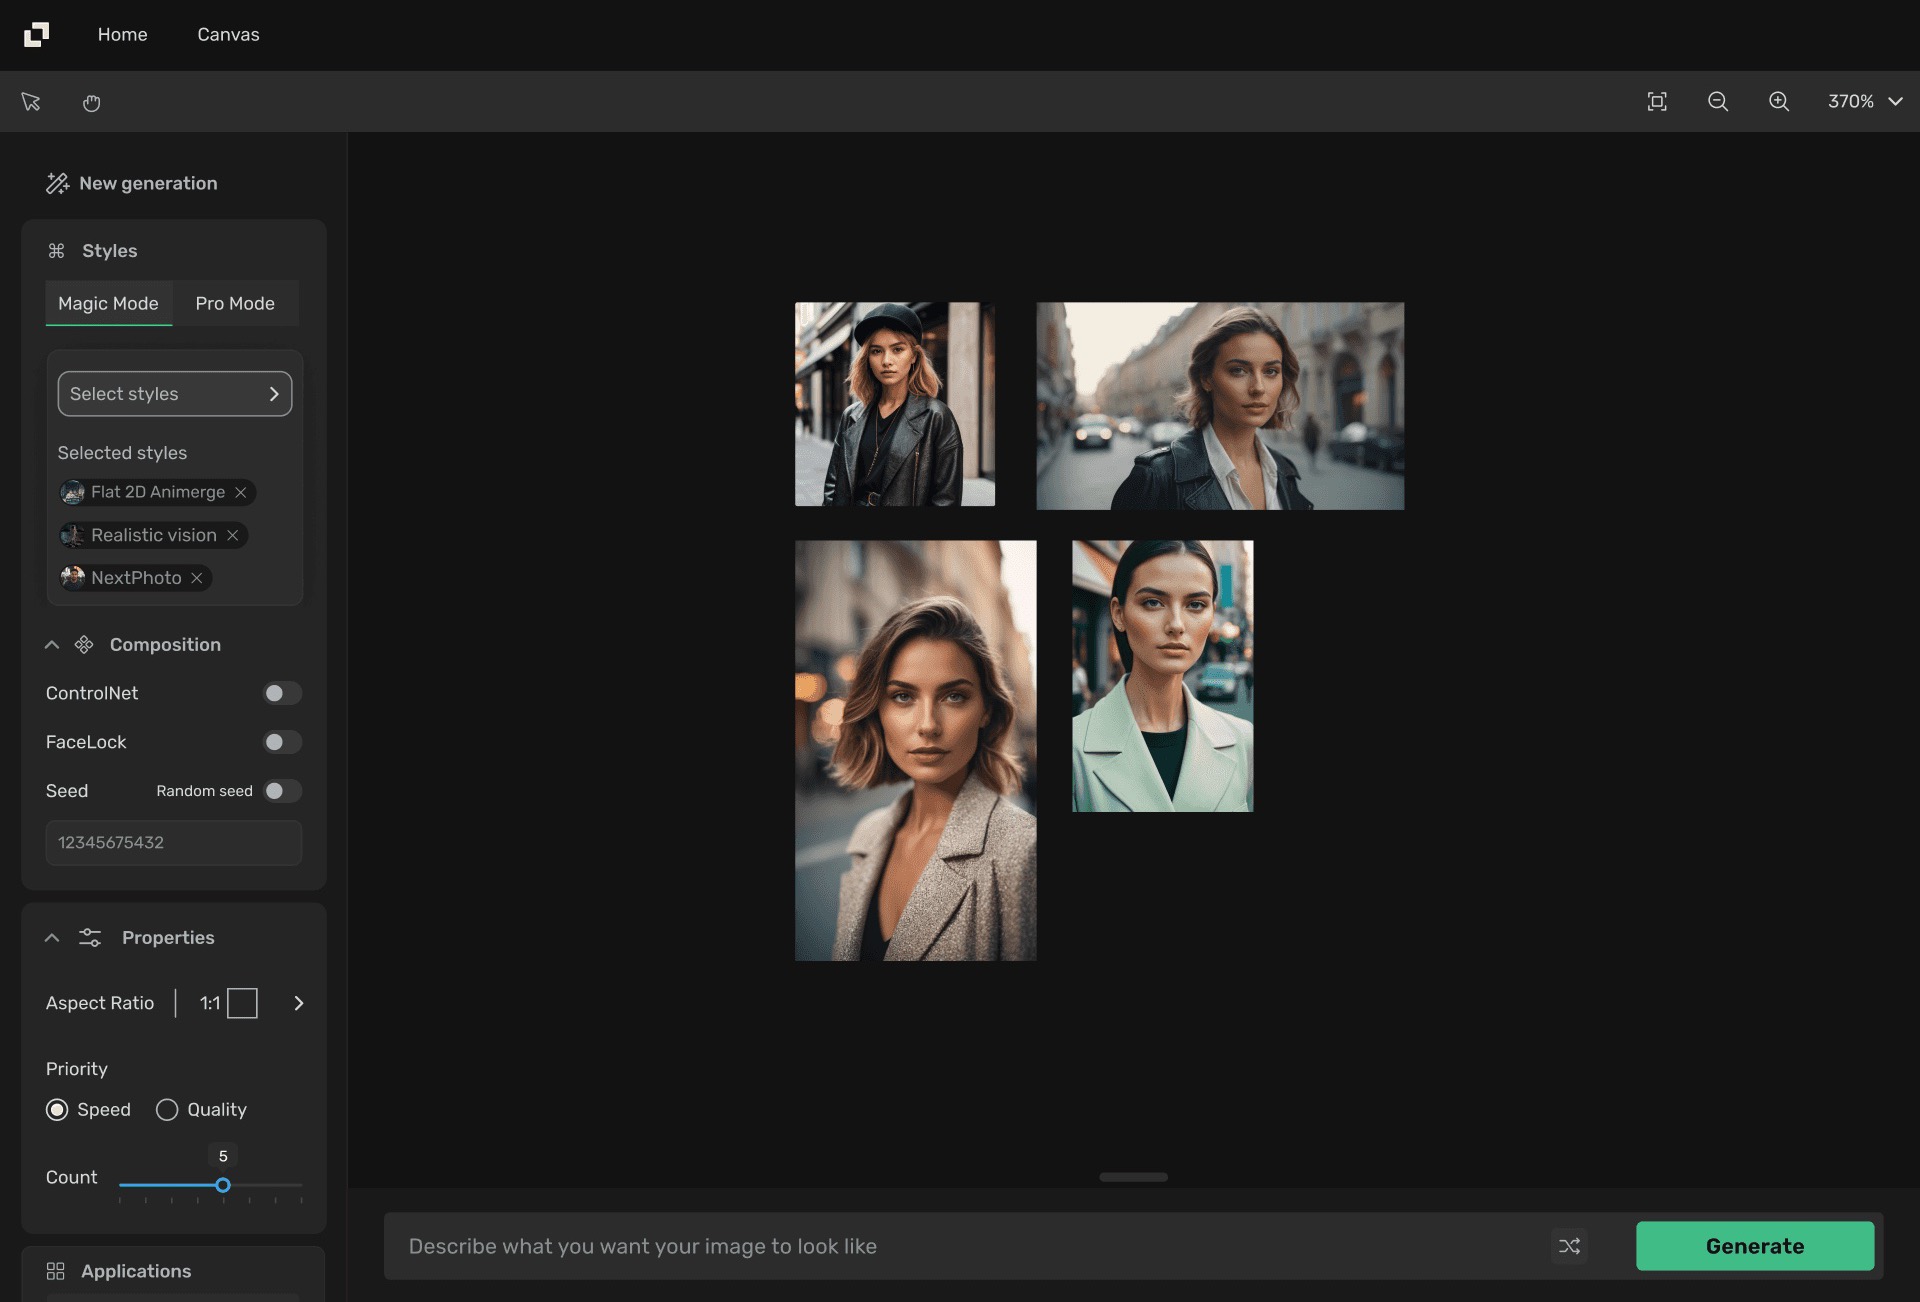Remove the NextPhoto style
The image size is (1920, 1302).
pos(197,578)
